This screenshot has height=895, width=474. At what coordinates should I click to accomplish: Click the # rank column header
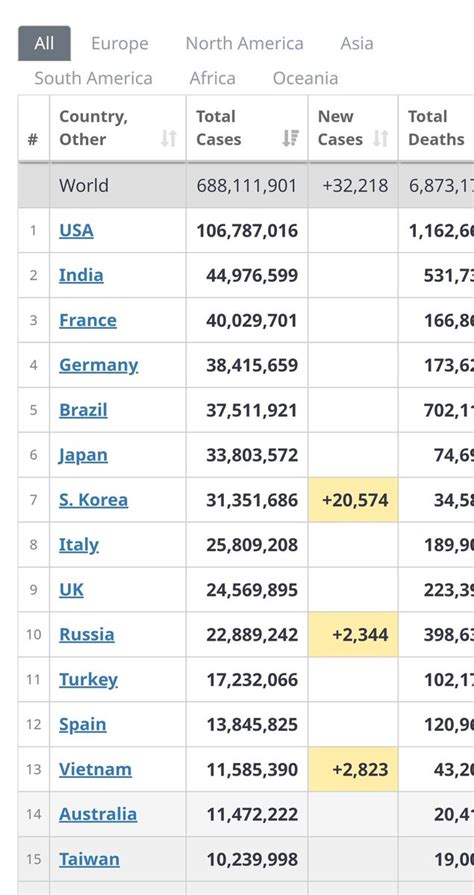click(34, 128)
